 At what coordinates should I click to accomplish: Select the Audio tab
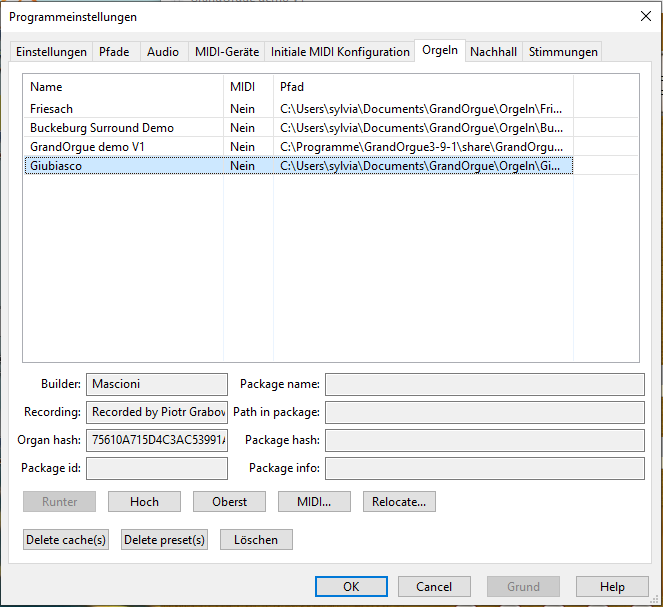tap(163, 52)
